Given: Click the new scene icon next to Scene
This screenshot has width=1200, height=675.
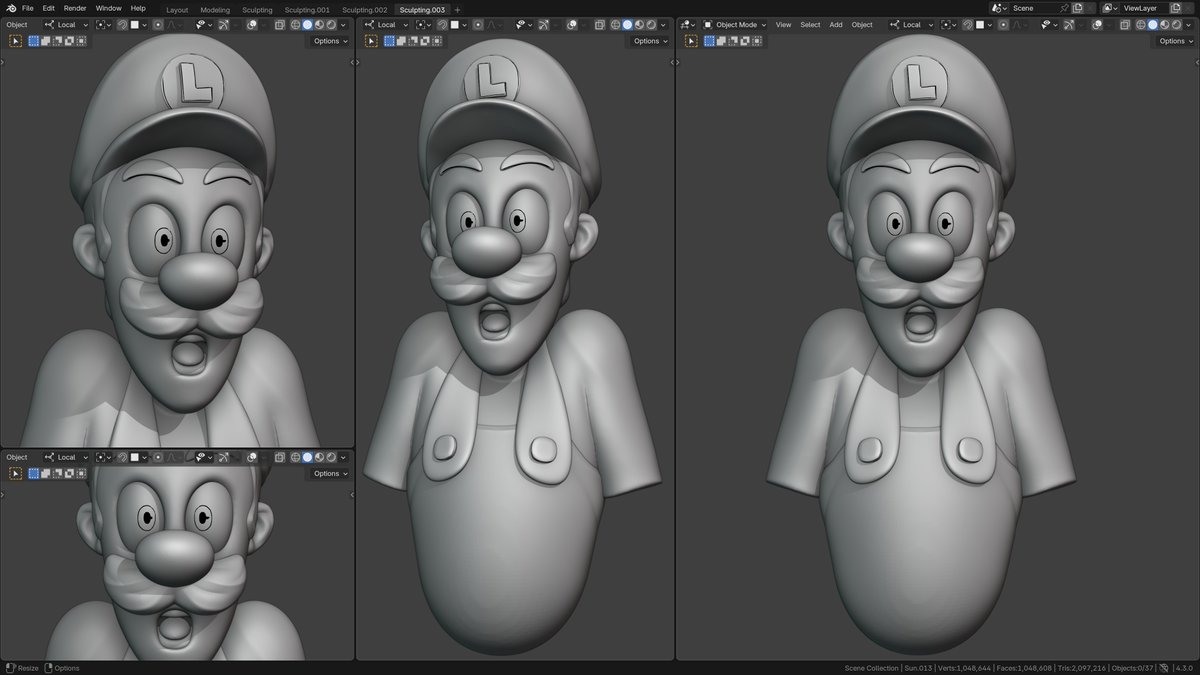Looking at the screenshot, I should pyautogui.click(x=1077, y=8).
